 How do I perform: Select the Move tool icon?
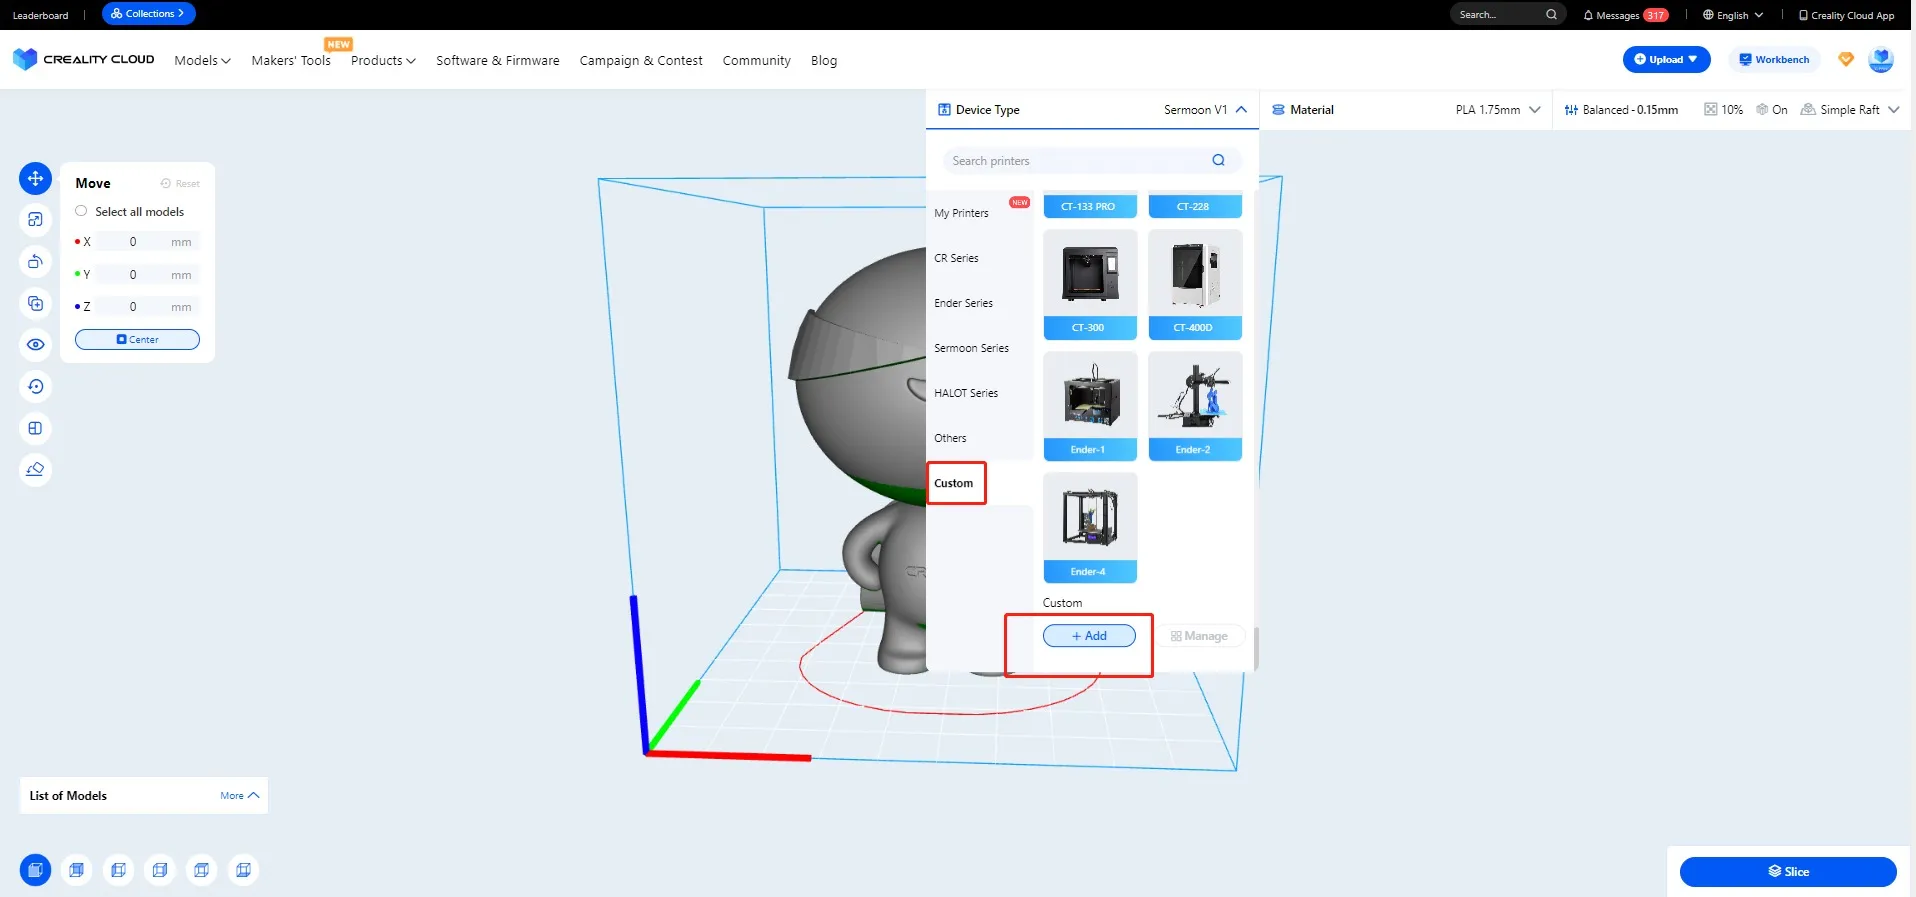35,178
